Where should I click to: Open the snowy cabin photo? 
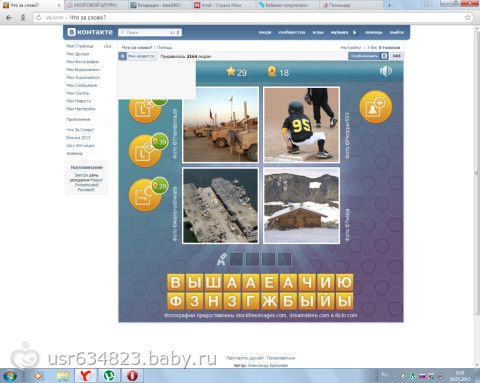click(302, 206)
